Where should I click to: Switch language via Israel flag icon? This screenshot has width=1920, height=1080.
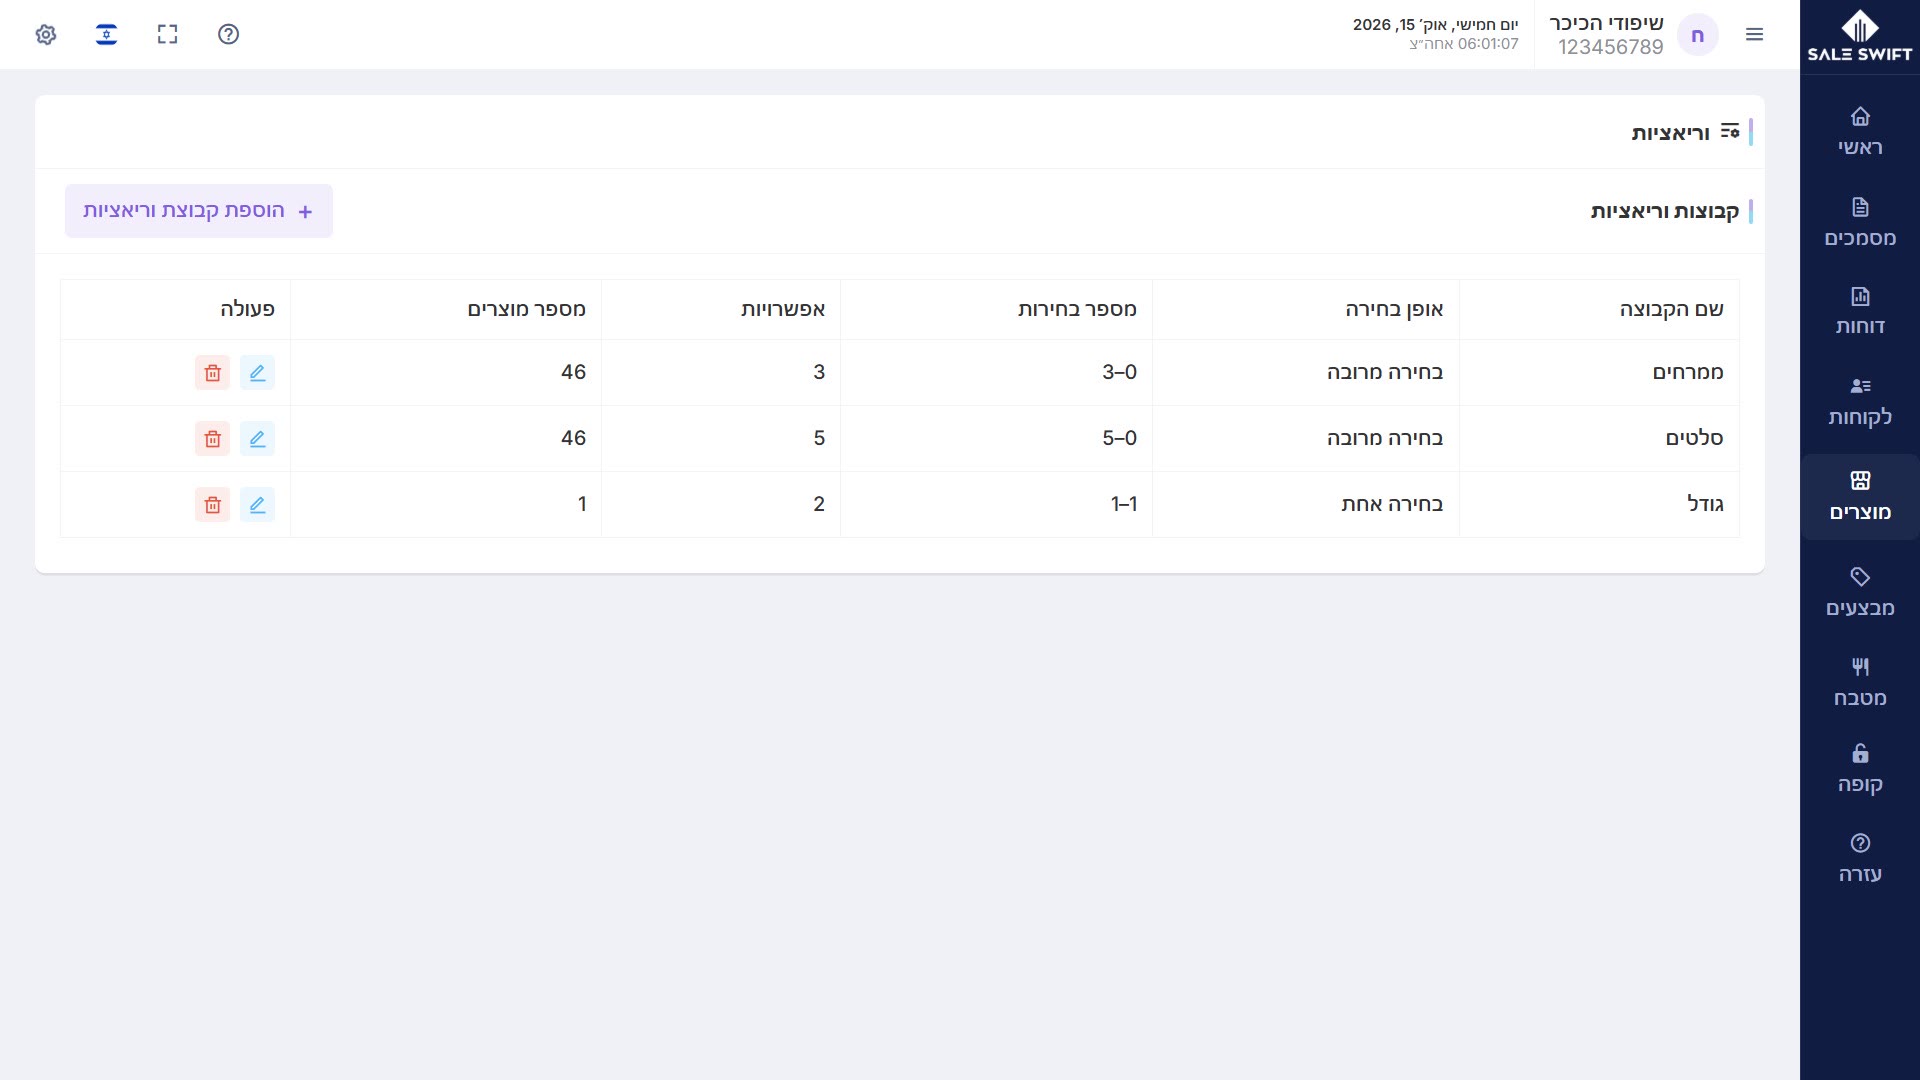[106, 35]
